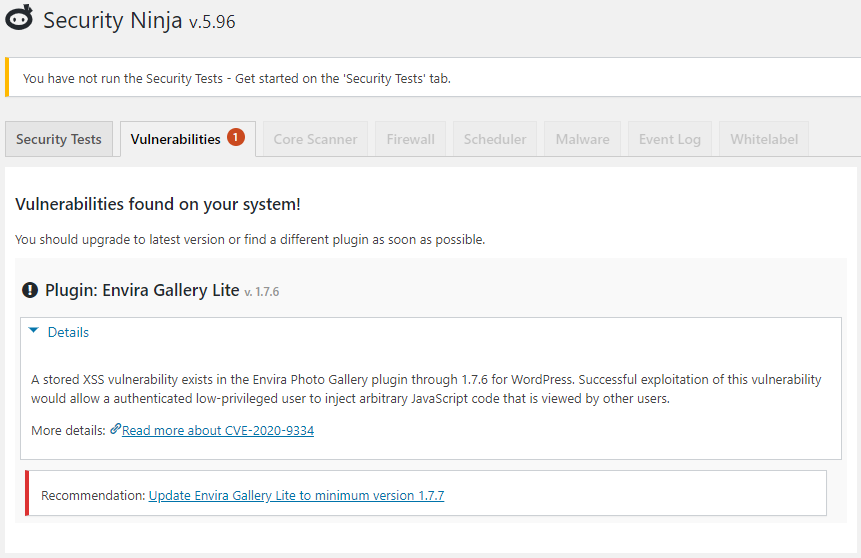Click the Security Ninja v.5.96 title

[x=139, y=21]
